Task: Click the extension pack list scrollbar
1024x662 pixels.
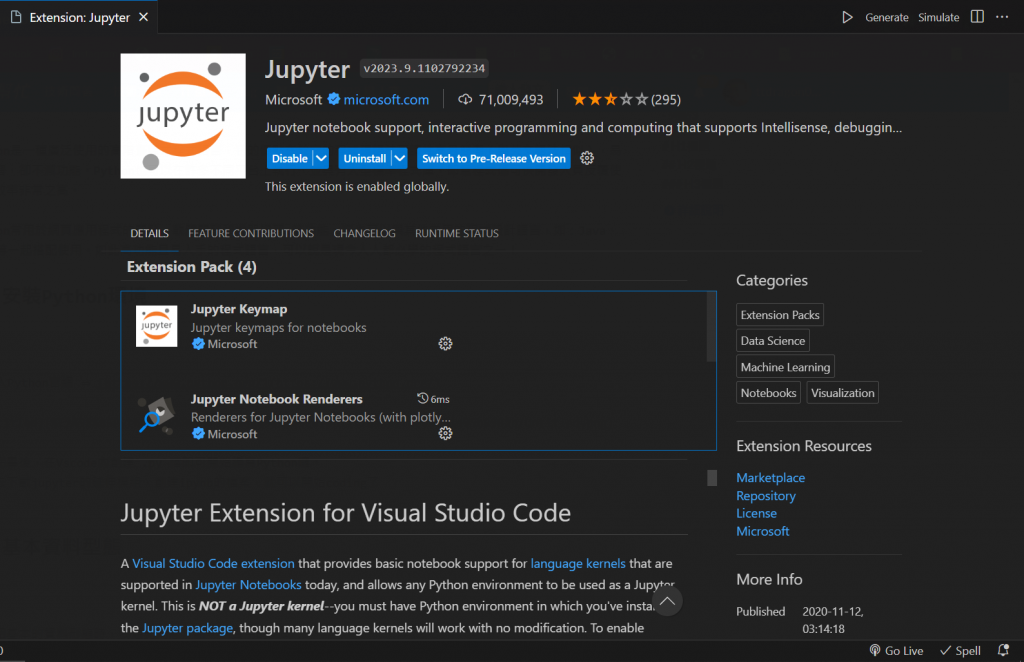Action: coord(711,327)
